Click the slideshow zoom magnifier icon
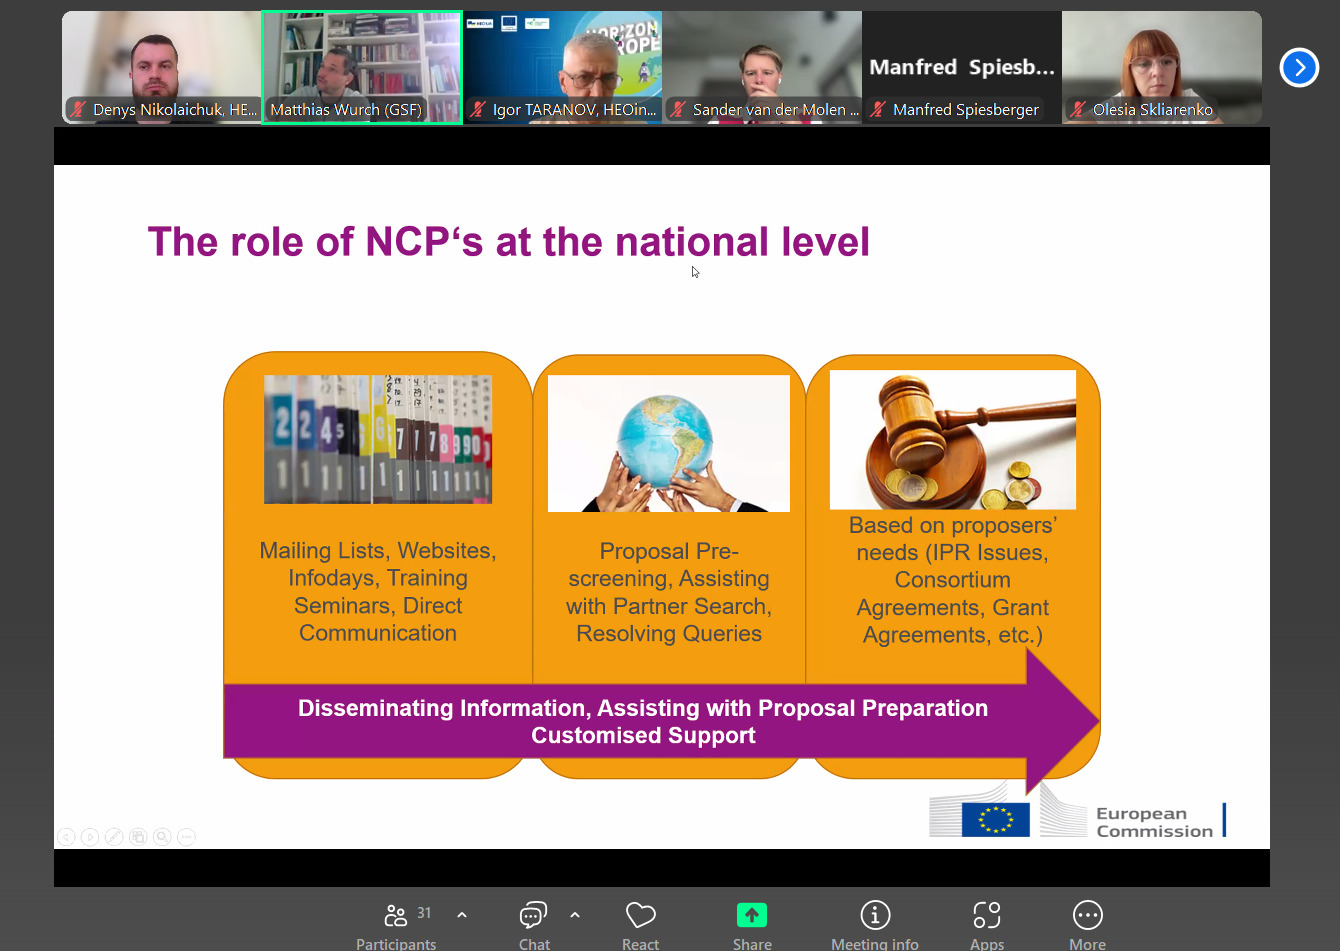Image resolution: width=1340 pixels, height=951 pixels. coord(162,836)
